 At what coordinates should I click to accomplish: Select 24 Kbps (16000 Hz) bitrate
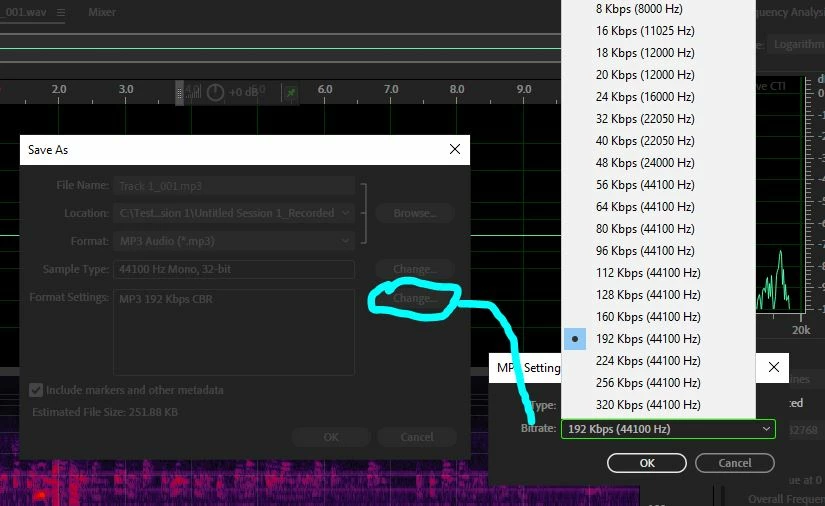659,97
